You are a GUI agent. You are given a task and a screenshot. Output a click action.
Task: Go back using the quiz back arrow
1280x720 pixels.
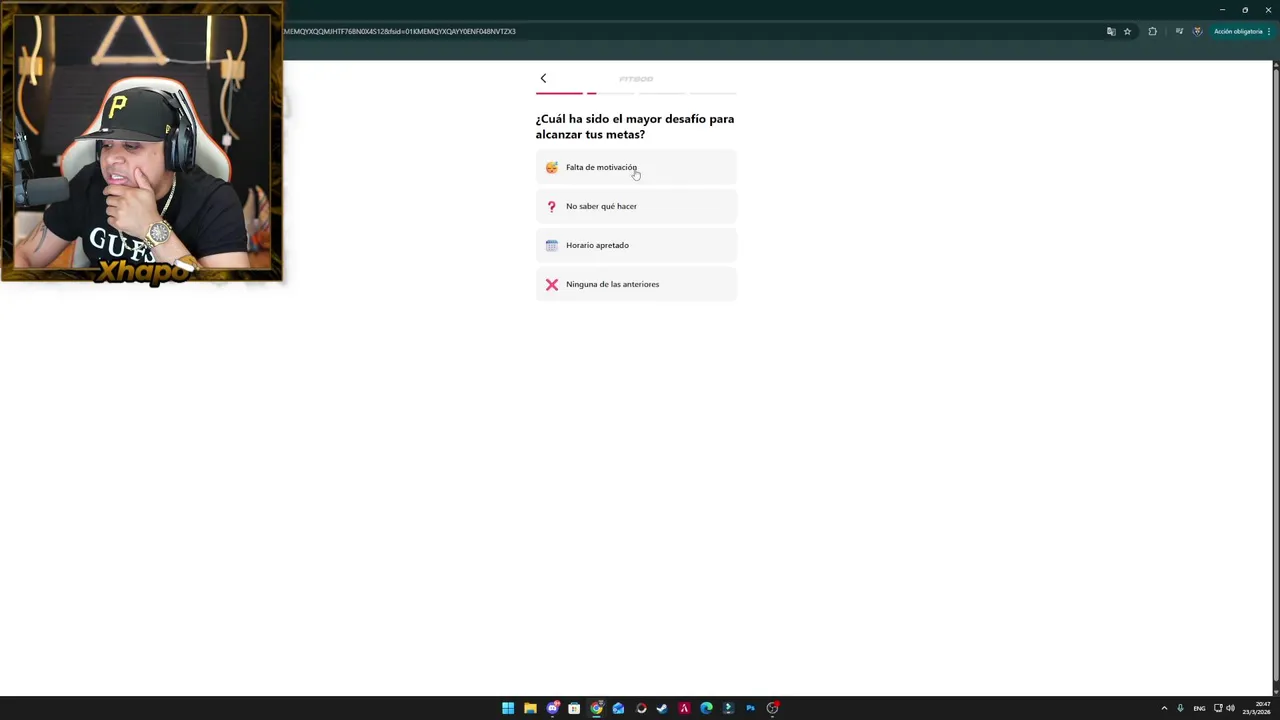[x=543, y=78]
